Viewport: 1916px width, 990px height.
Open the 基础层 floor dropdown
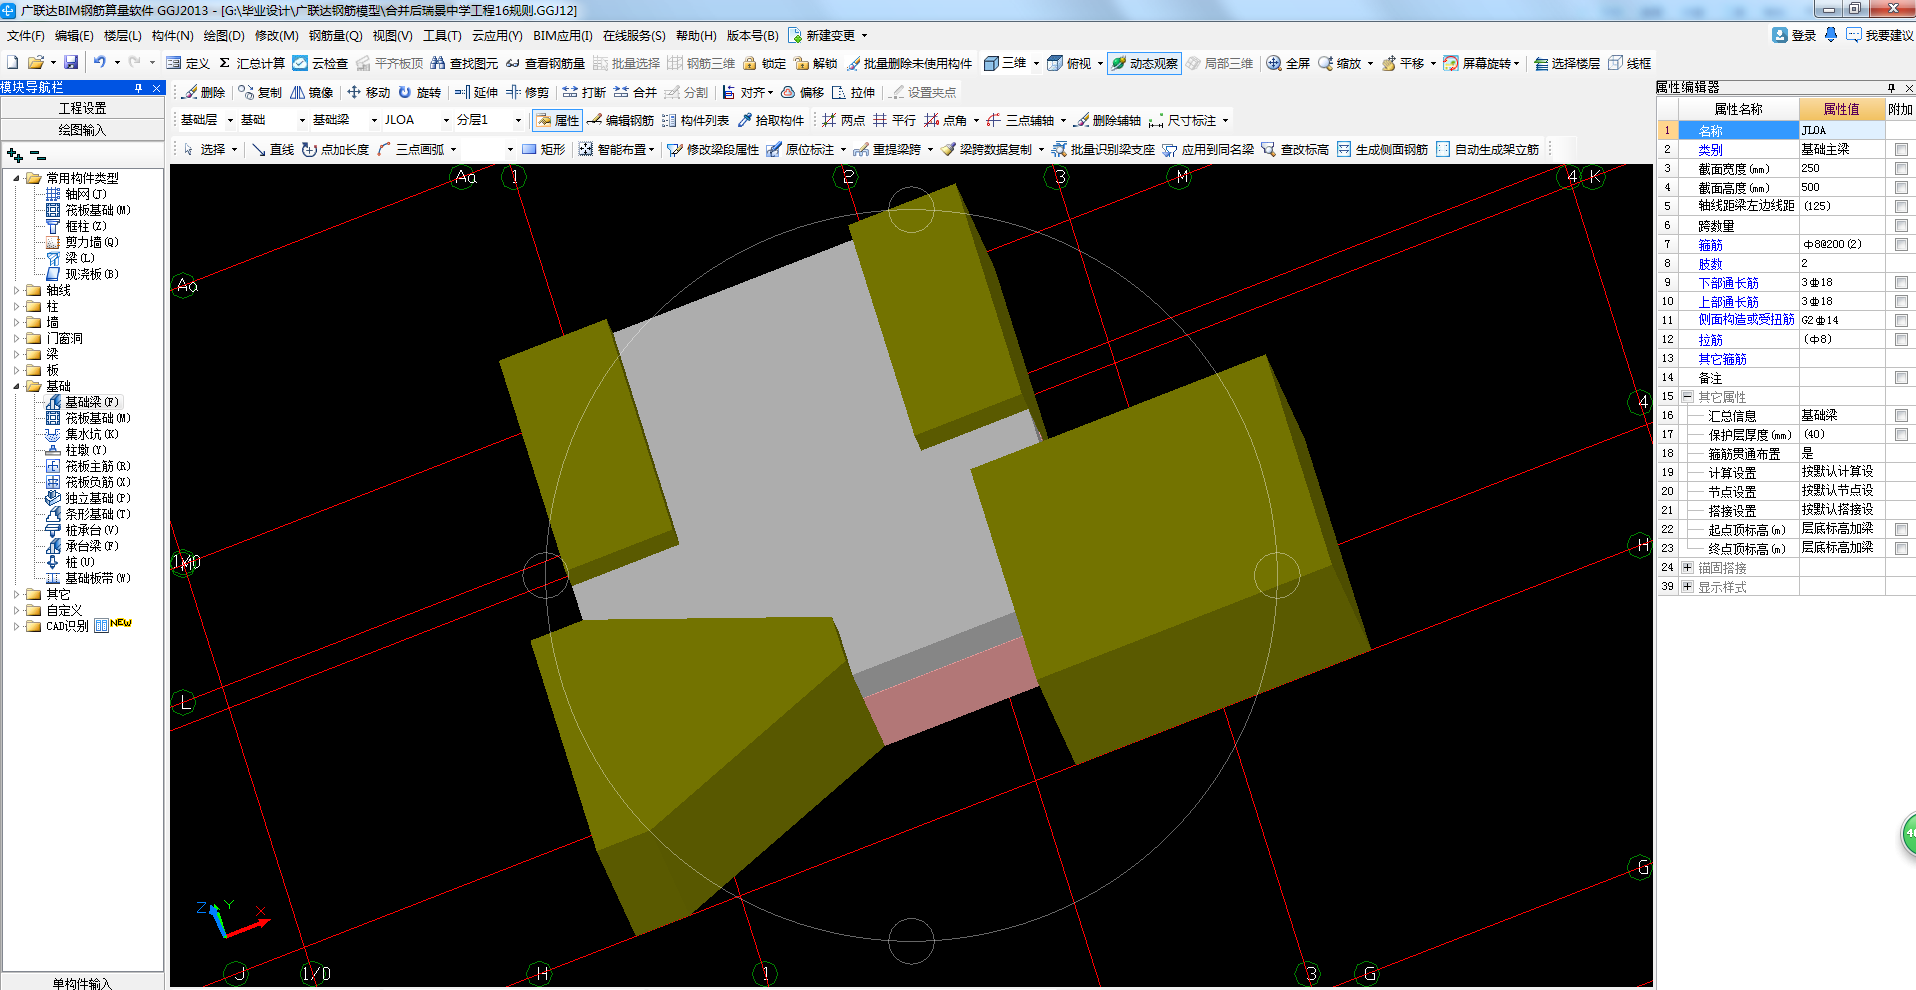click(230, 120)
